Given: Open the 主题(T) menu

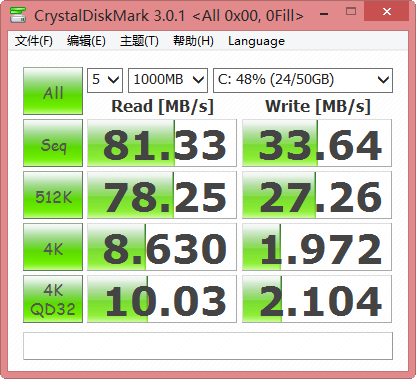Looking at the screenshot, I should (139, 41).
